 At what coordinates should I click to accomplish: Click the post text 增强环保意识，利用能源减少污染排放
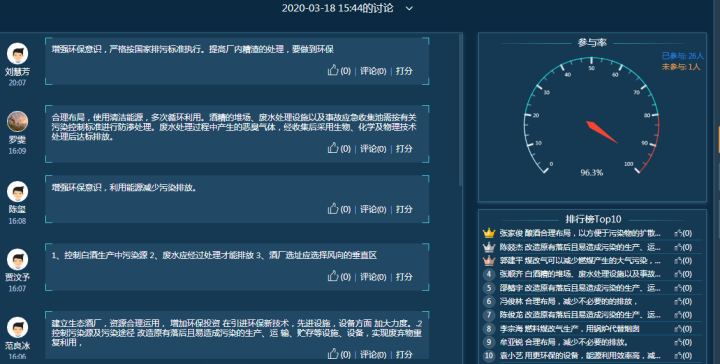click(124, 187)
